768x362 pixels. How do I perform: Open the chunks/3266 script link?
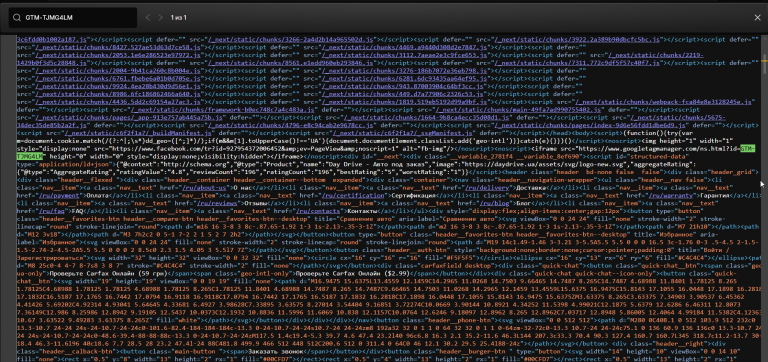290,40
